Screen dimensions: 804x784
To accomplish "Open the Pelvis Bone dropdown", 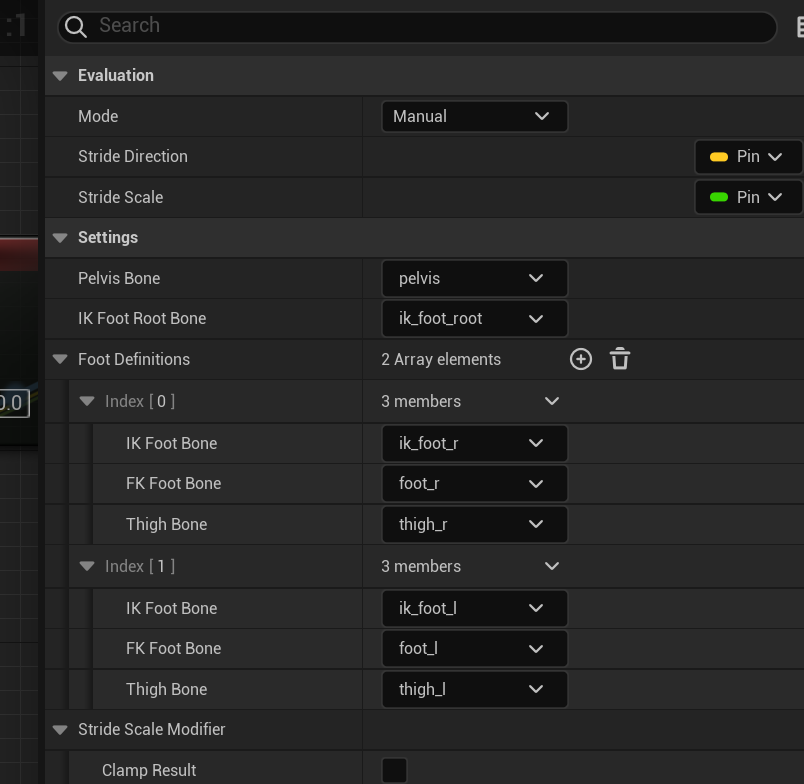I will tap(474, 278).
